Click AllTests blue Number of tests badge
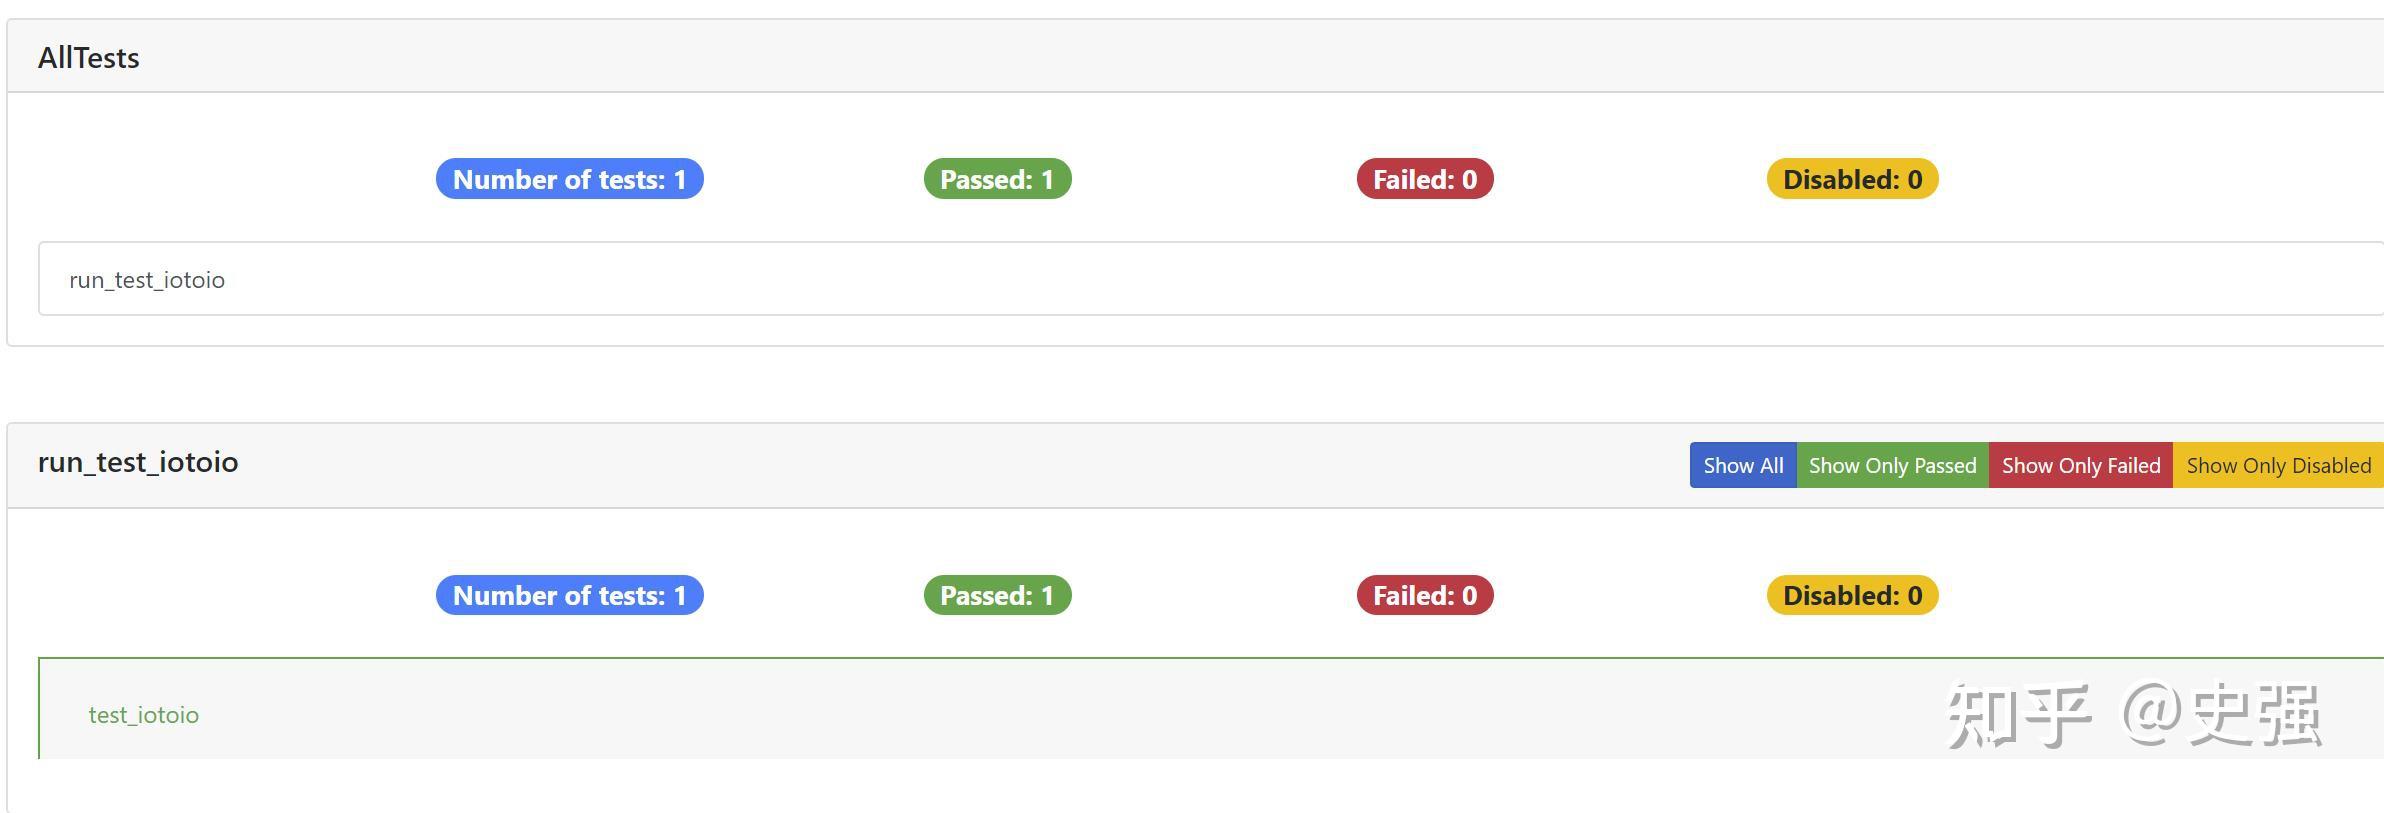 (569, 179)
